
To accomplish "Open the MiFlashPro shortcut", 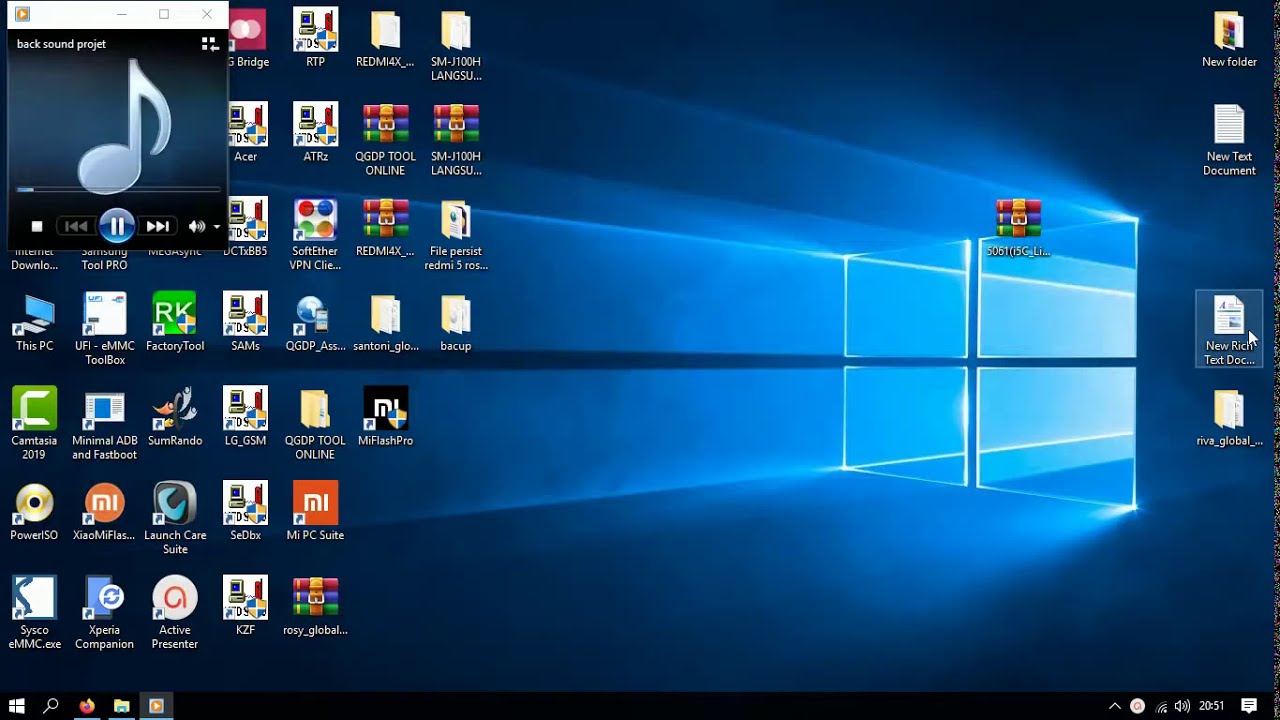I will click(385, 418).
